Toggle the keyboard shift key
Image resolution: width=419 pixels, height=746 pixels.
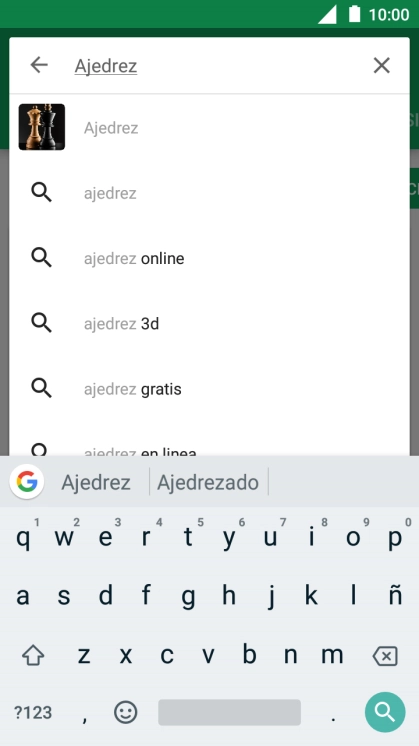[x=33, y=656]
